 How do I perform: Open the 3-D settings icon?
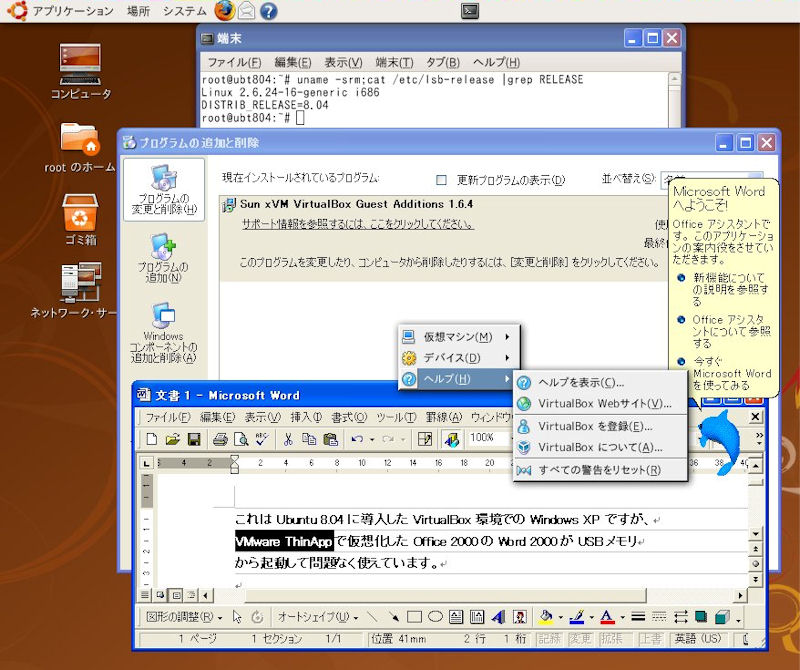coord(722,617)
